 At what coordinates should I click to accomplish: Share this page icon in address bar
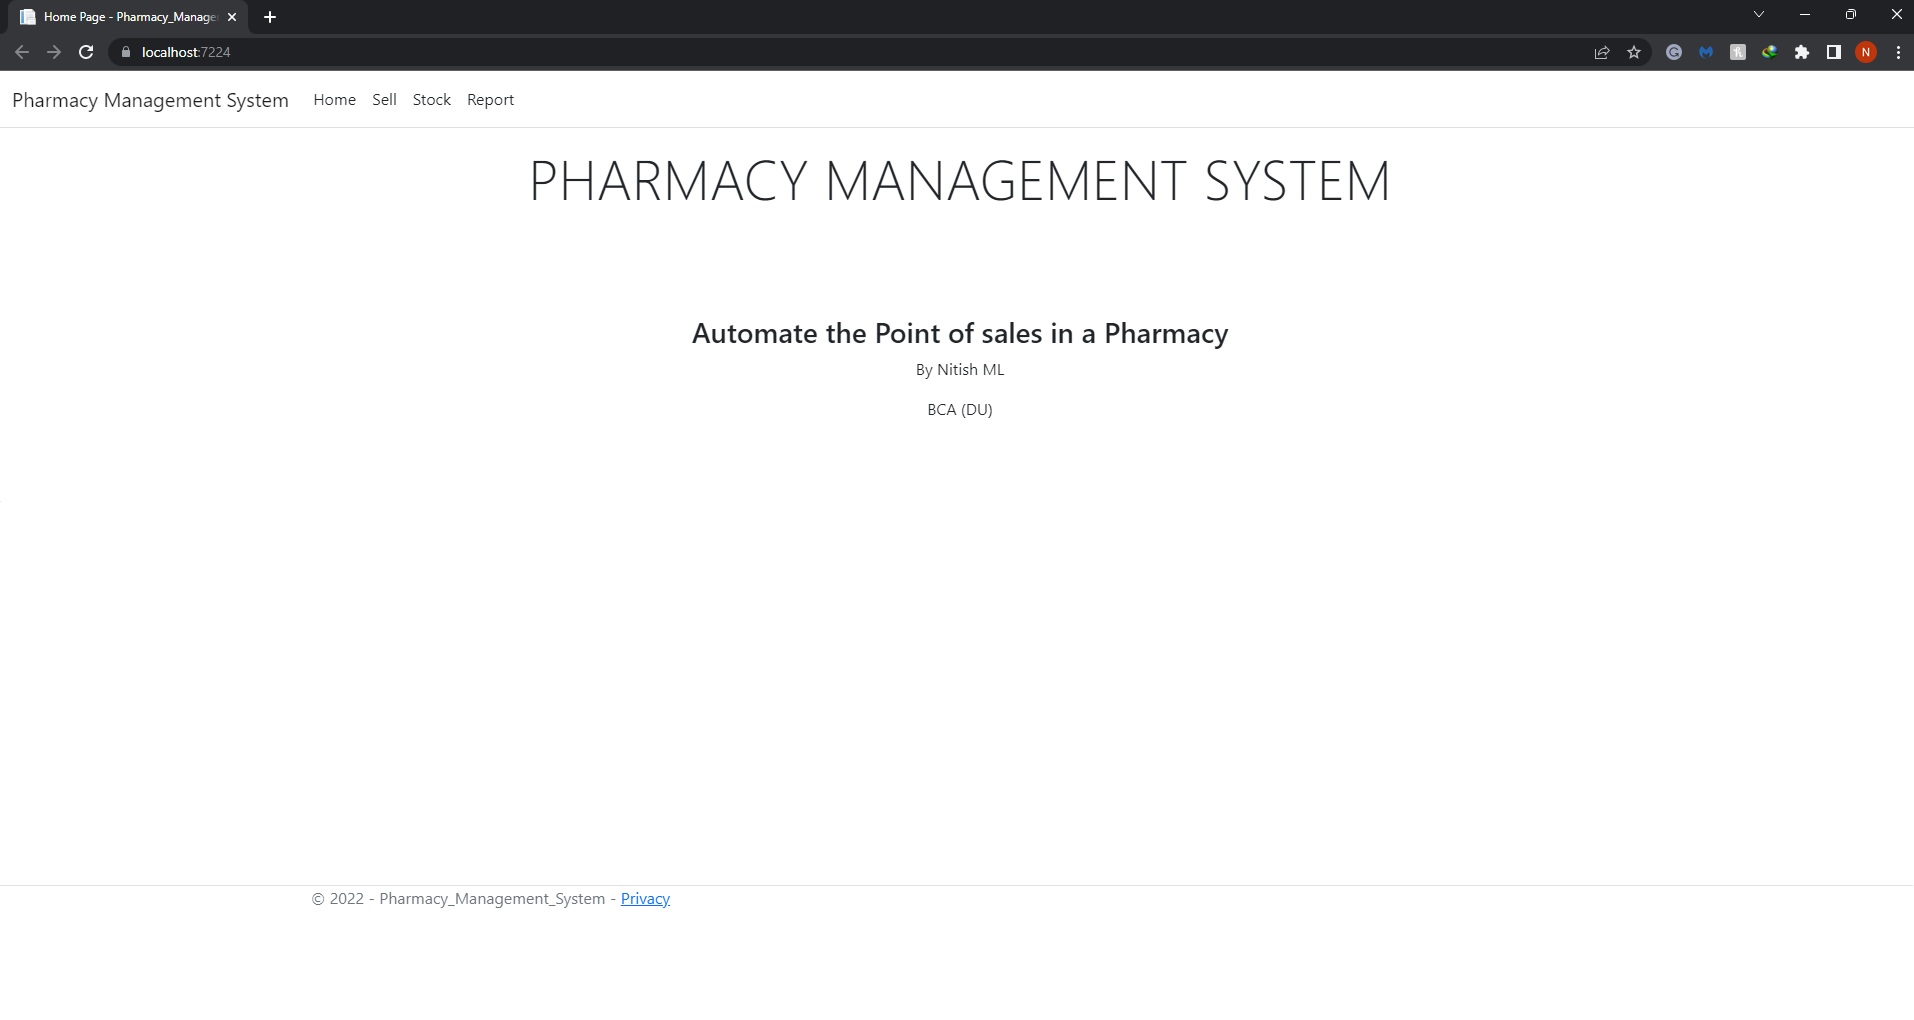(x=1602, y=52)
